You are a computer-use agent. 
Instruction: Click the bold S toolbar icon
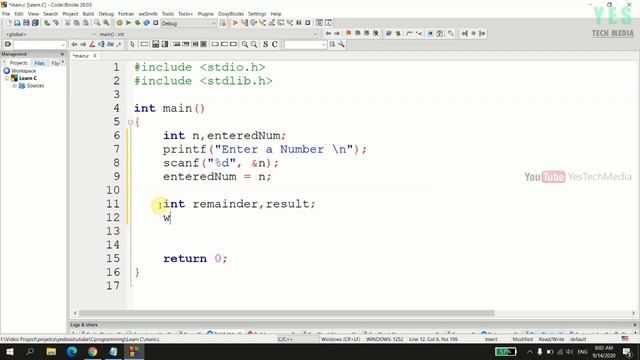tap(265, 44)
